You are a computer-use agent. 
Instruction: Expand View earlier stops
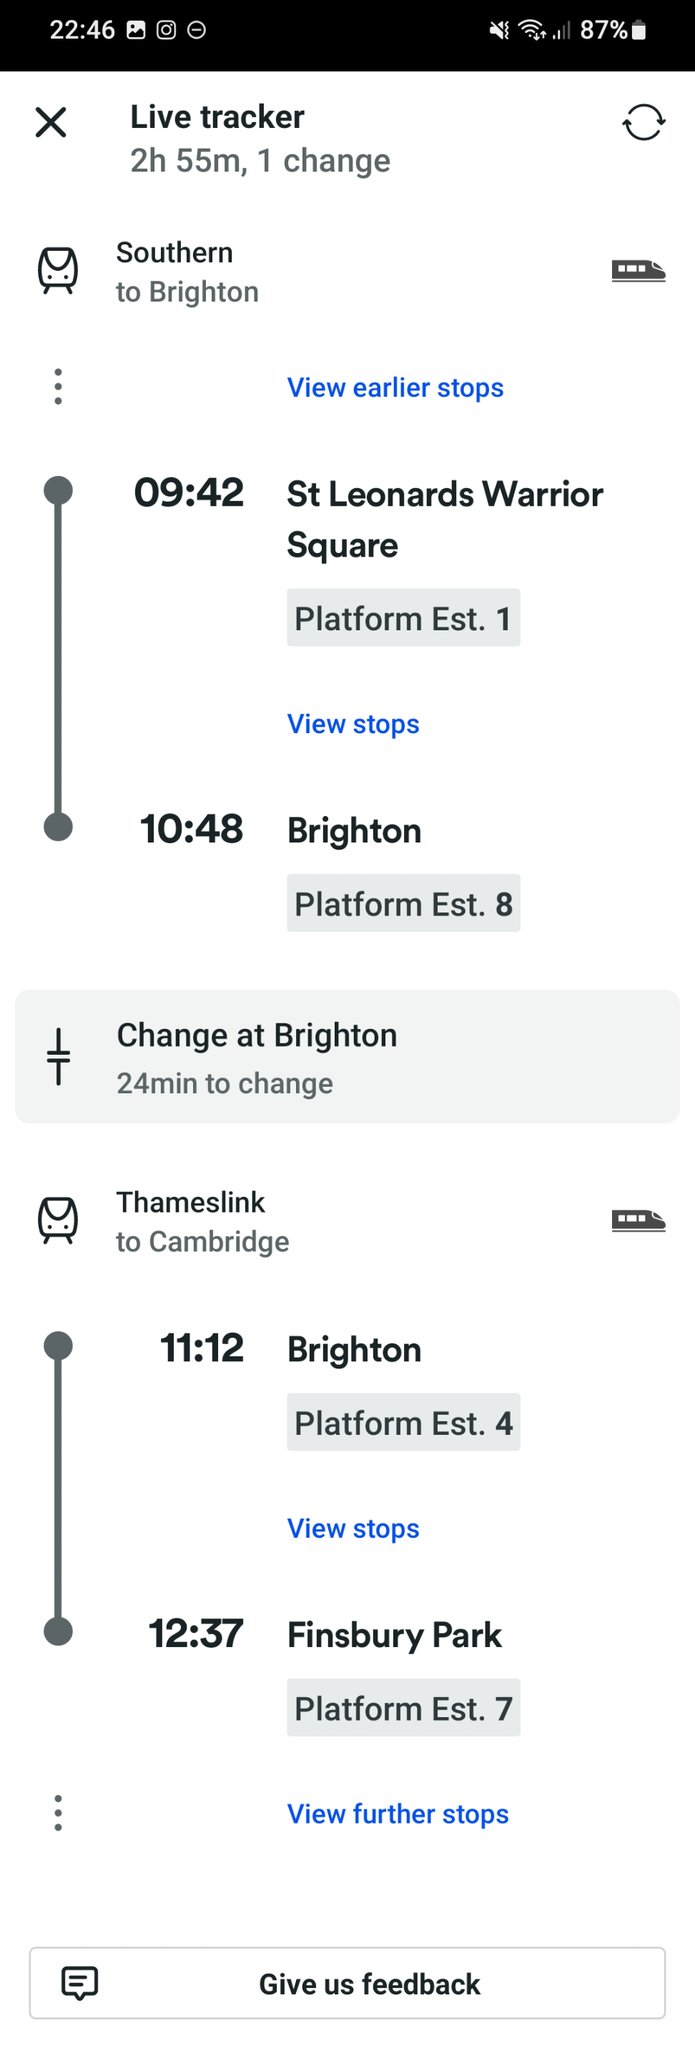tap(395, 387)
